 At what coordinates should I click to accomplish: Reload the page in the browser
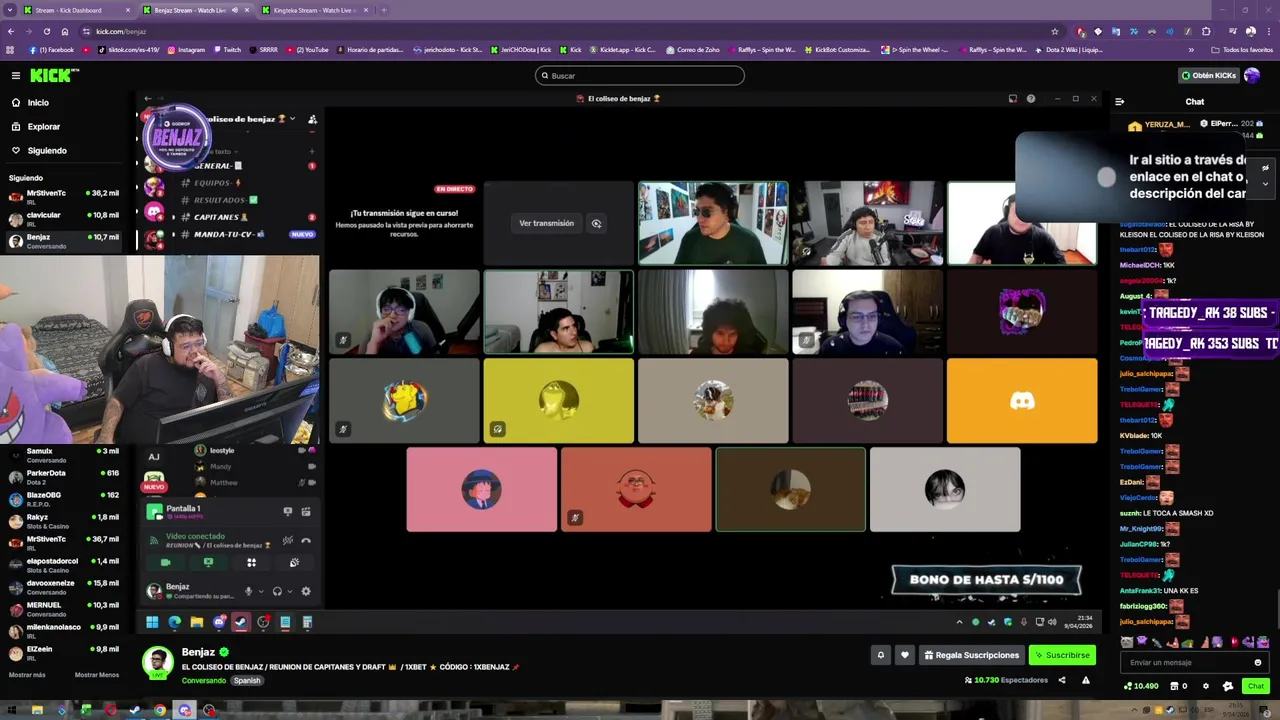pyautogui.click(x=47, y=31)
